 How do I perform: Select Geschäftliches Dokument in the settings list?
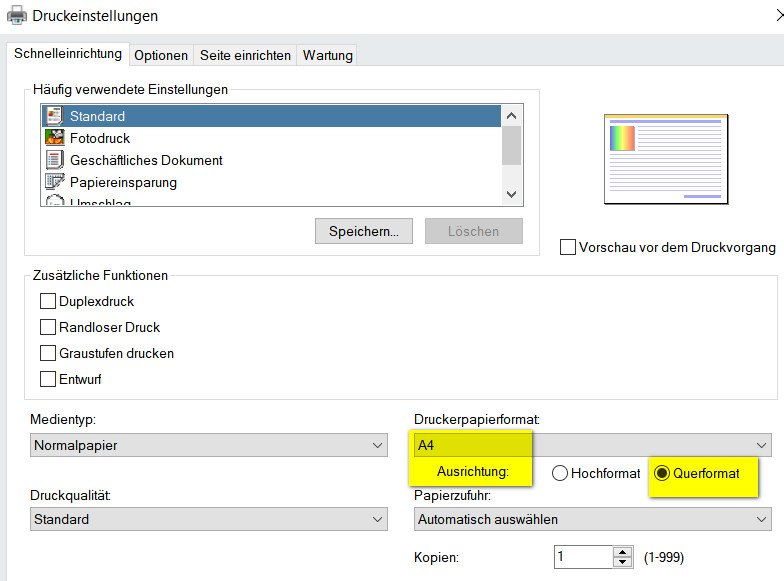pos(271,160)
